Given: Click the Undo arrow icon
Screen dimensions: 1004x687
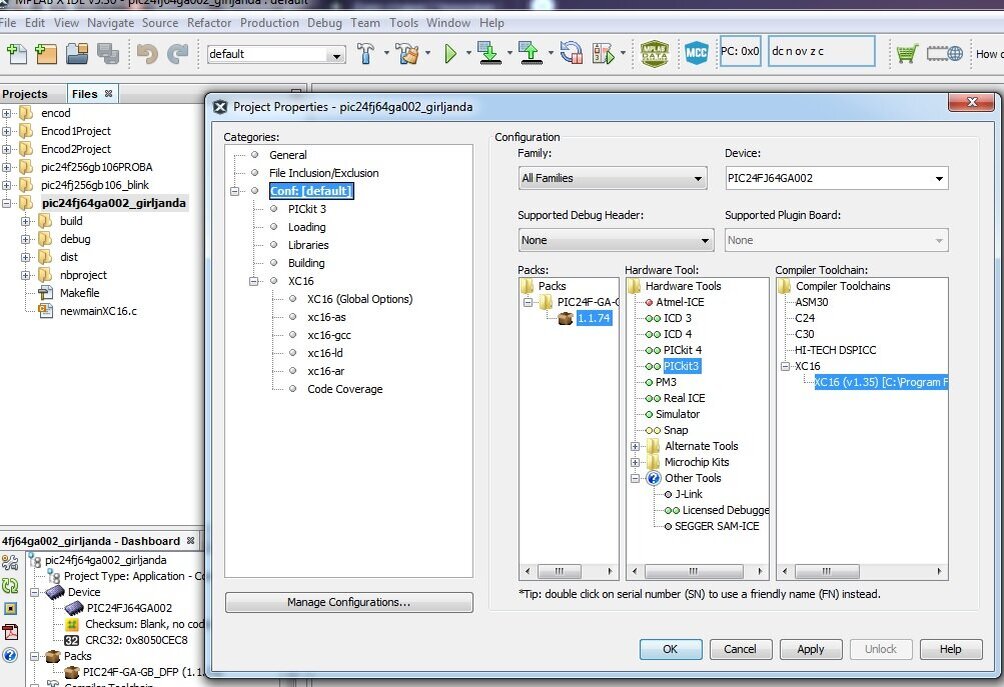Looking at the screenshot, I should tap(147, 54).
